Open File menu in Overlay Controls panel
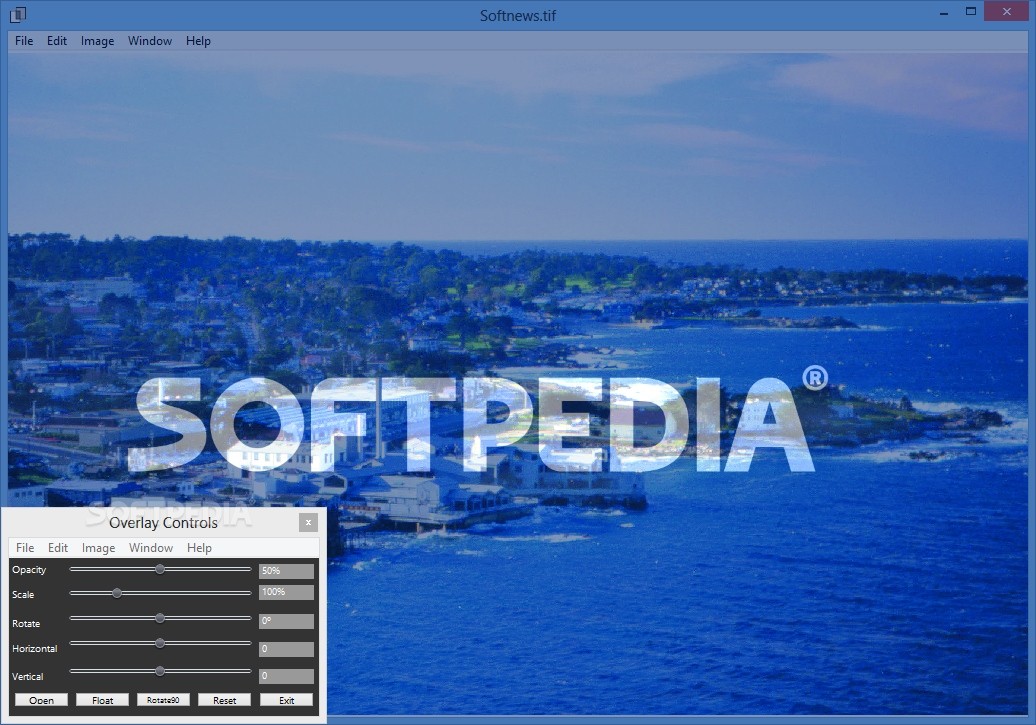Image resolution: width=1036 pixels, height=725 pixels. (25, 548)
